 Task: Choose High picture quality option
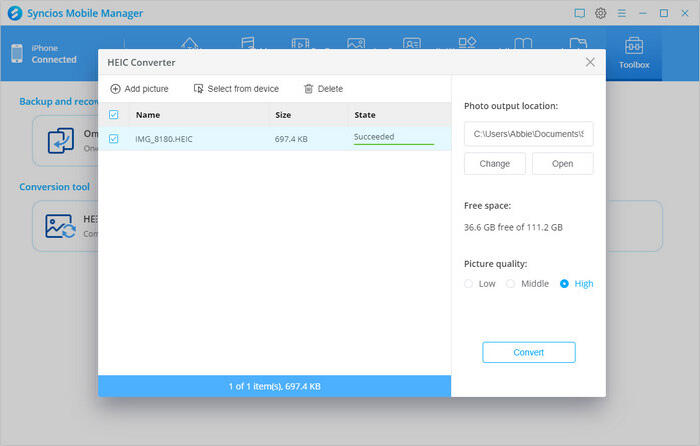click(565, 284)
